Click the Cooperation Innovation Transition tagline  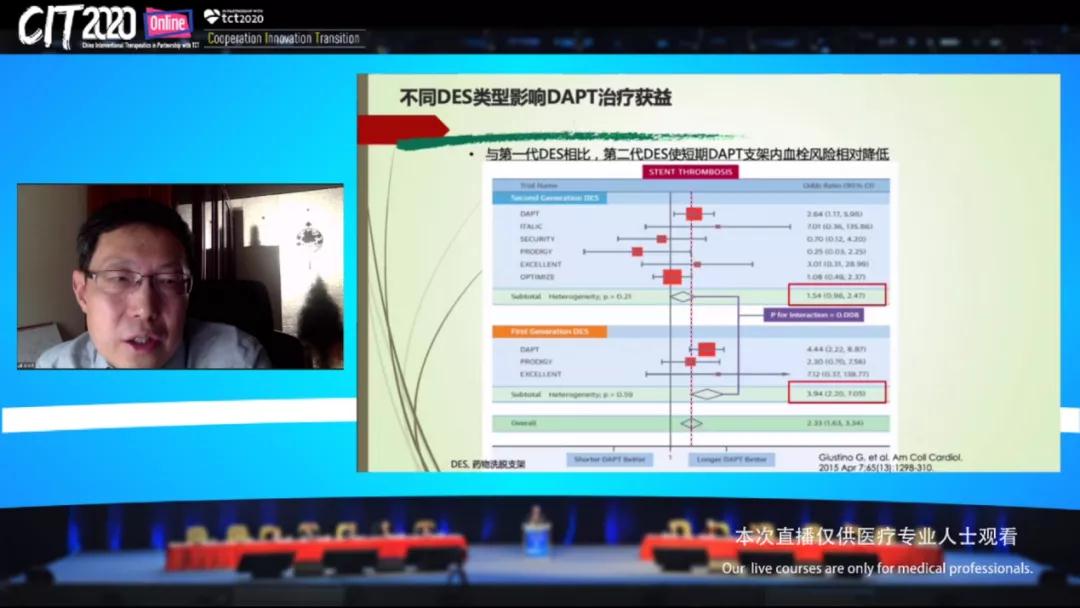point(283,39)
